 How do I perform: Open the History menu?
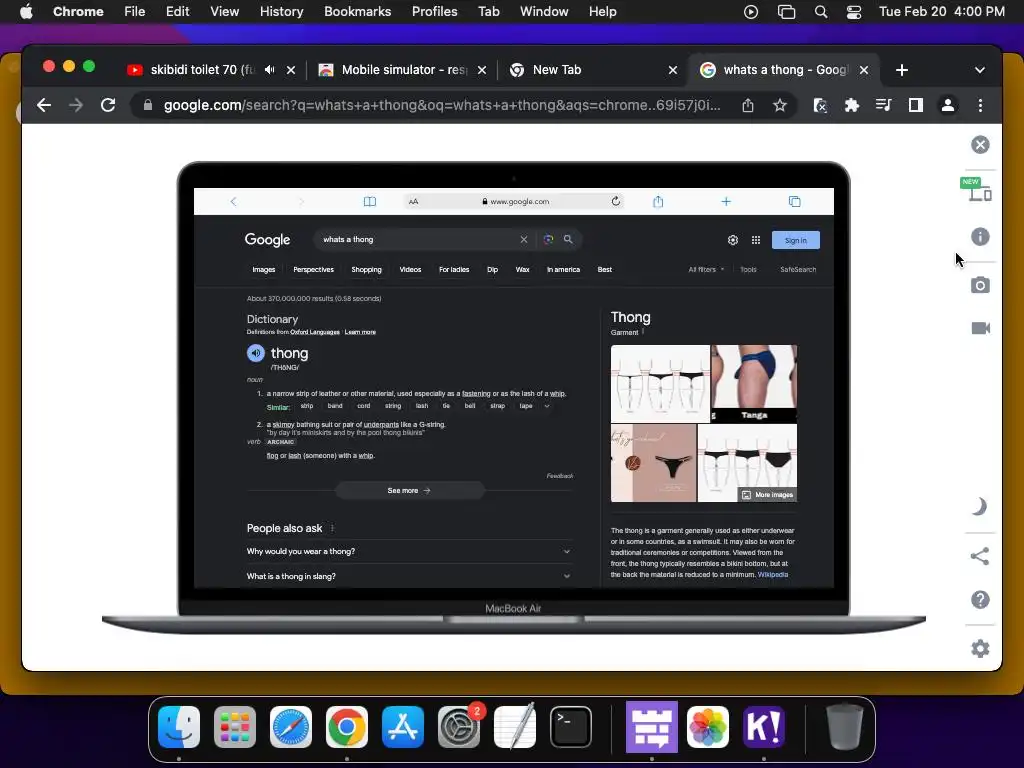tap(281, 12)
